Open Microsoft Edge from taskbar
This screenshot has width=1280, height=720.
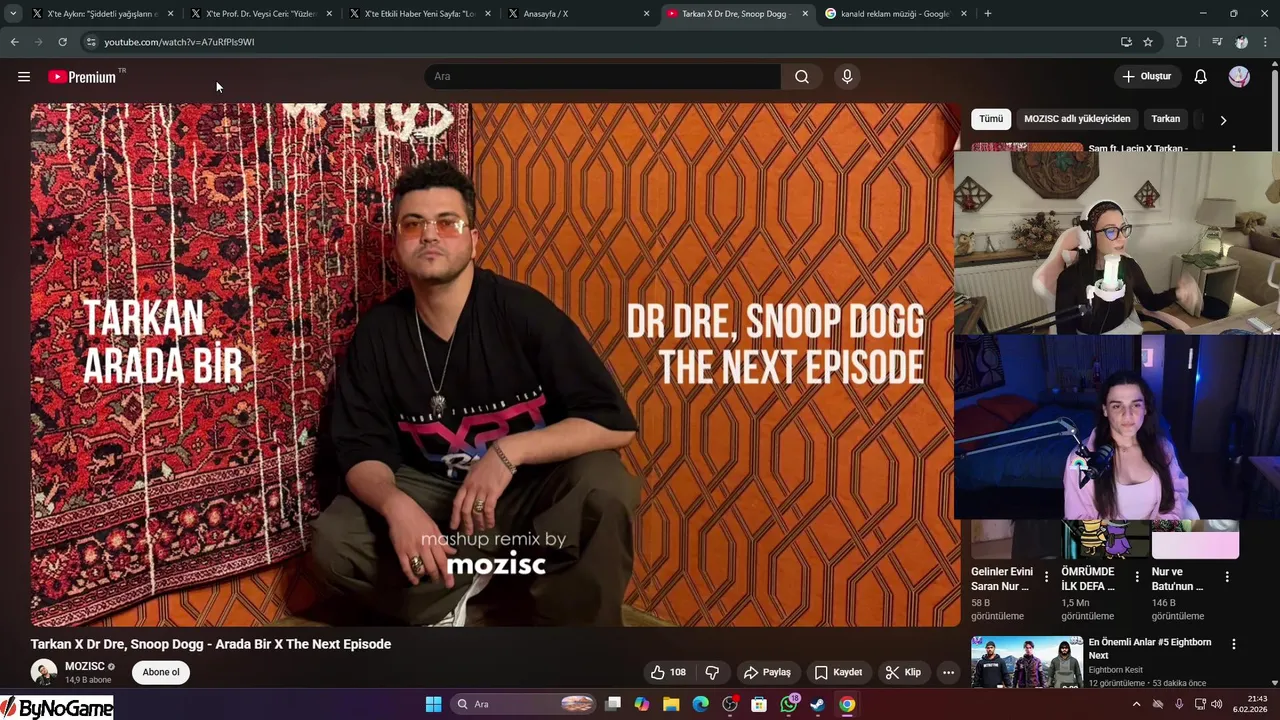point(701,704)
